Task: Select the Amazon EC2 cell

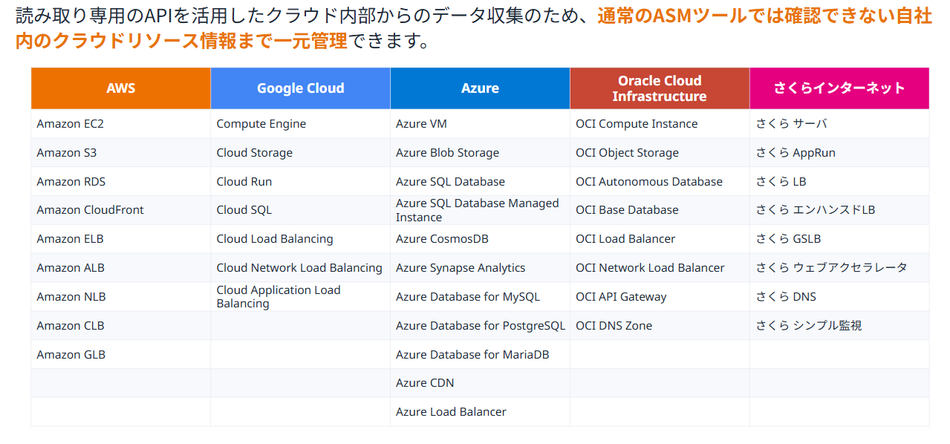Action: (121, 124)
